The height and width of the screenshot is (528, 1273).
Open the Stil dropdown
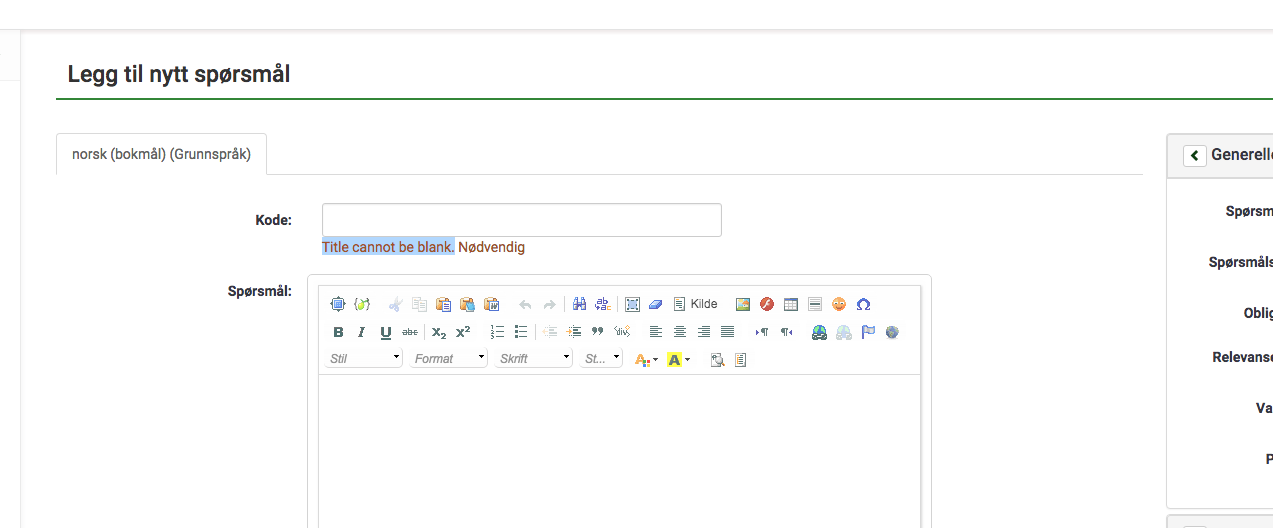(x=365, y=358)
